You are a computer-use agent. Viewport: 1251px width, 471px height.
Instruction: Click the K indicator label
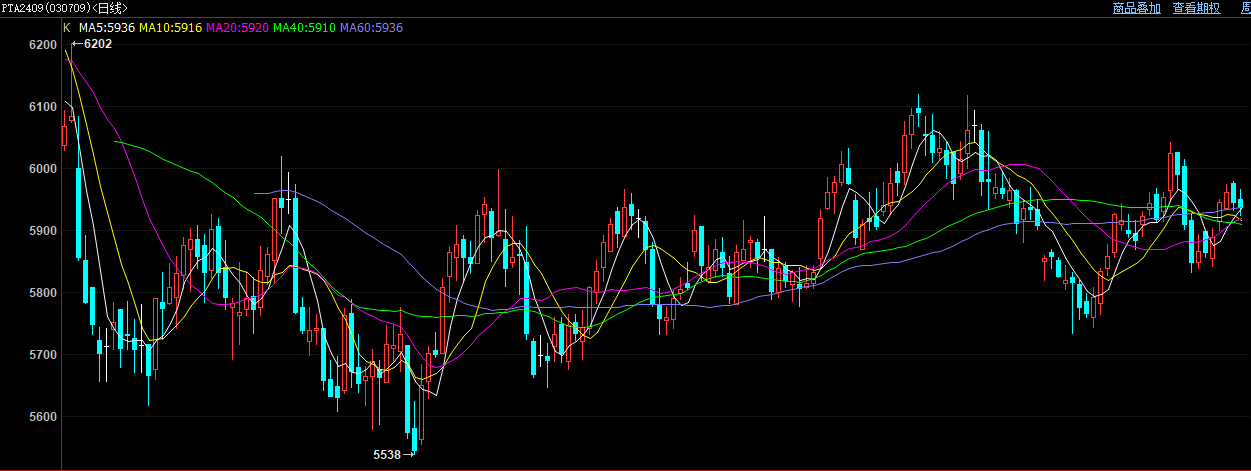(67, 28)
